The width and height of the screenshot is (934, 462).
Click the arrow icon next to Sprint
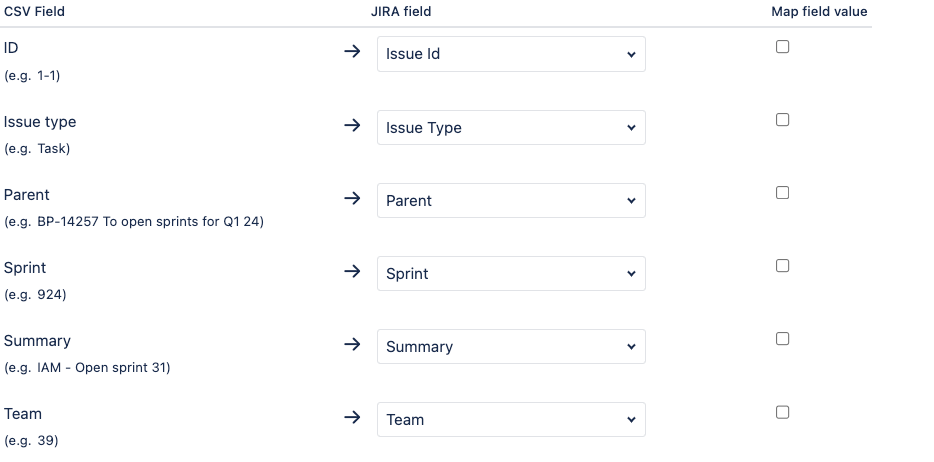[351, 272]
